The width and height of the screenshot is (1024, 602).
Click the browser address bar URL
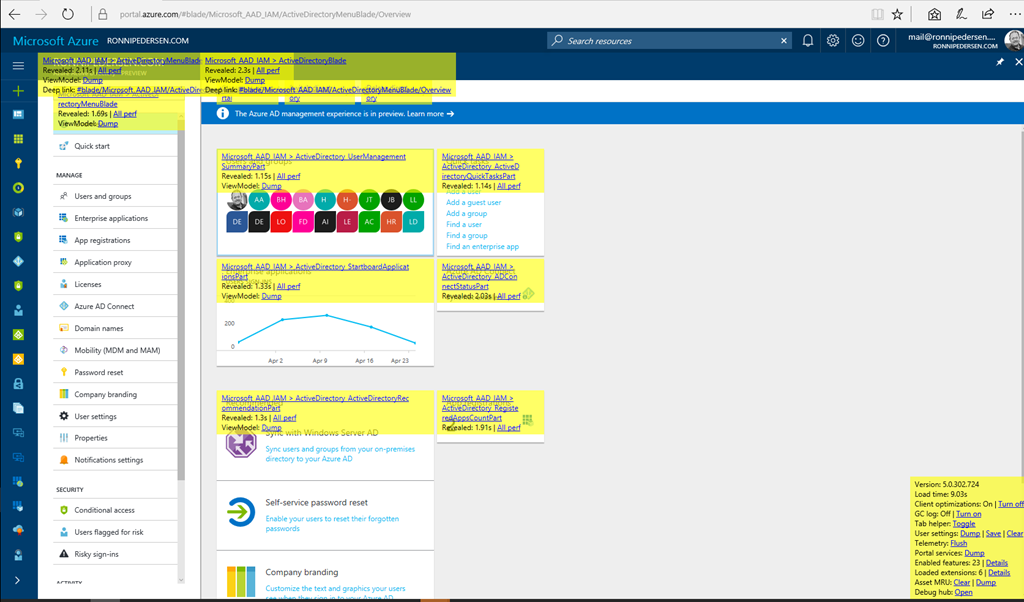265,14
